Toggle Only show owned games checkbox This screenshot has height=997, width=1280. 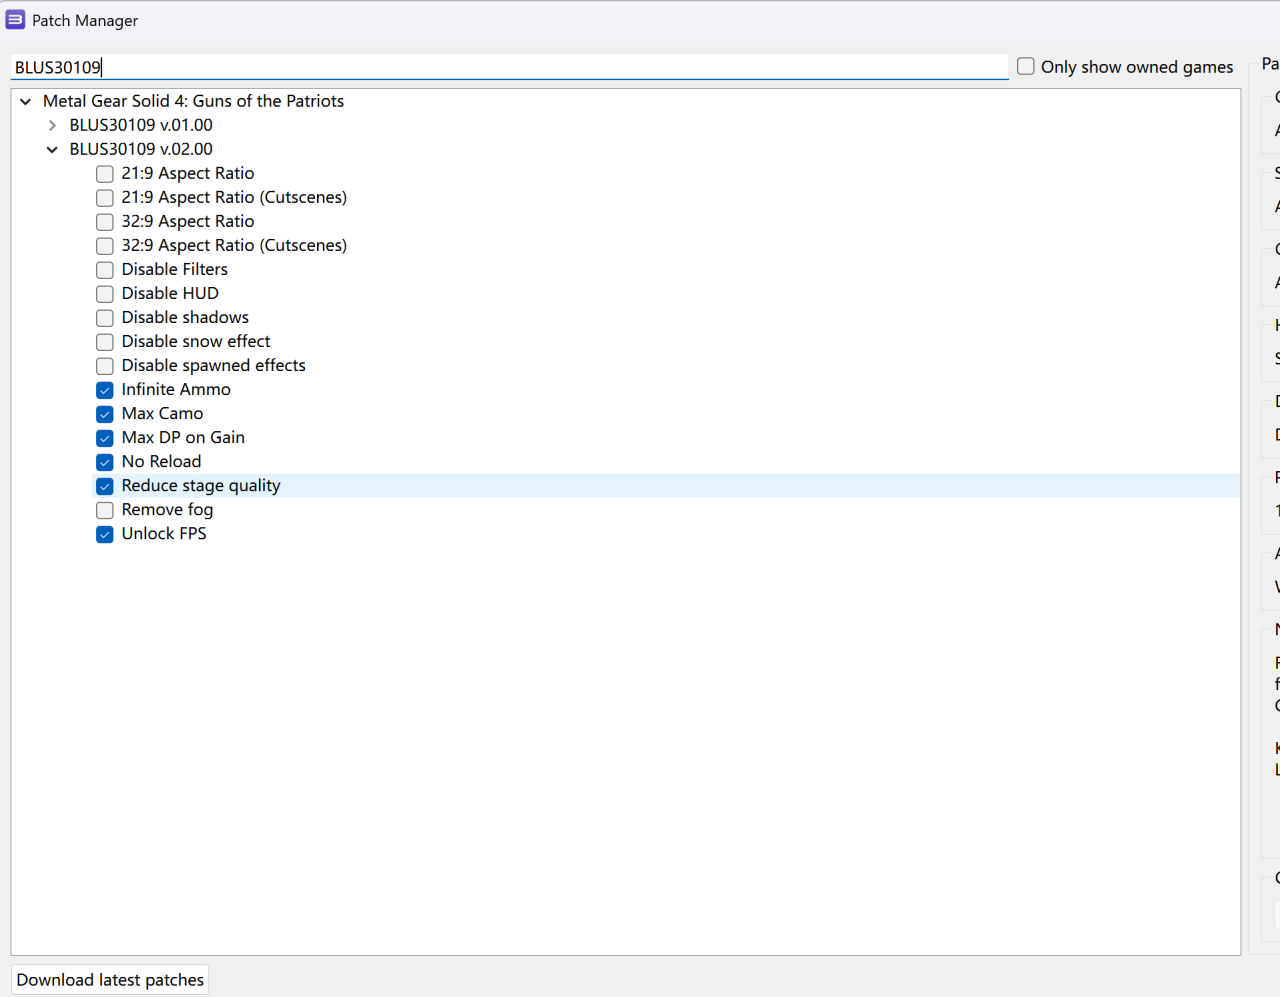(x=1026, y=66)
